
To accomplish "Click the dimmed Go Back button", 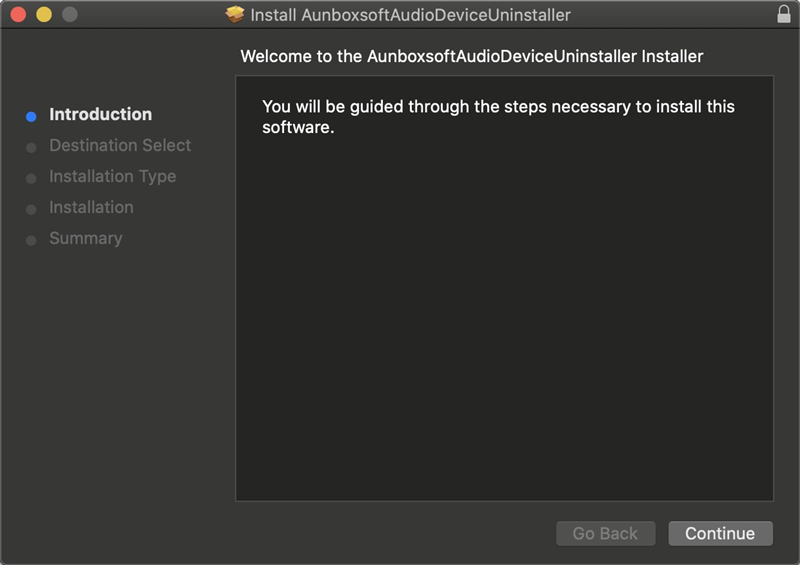I will [x=606, y=533].
